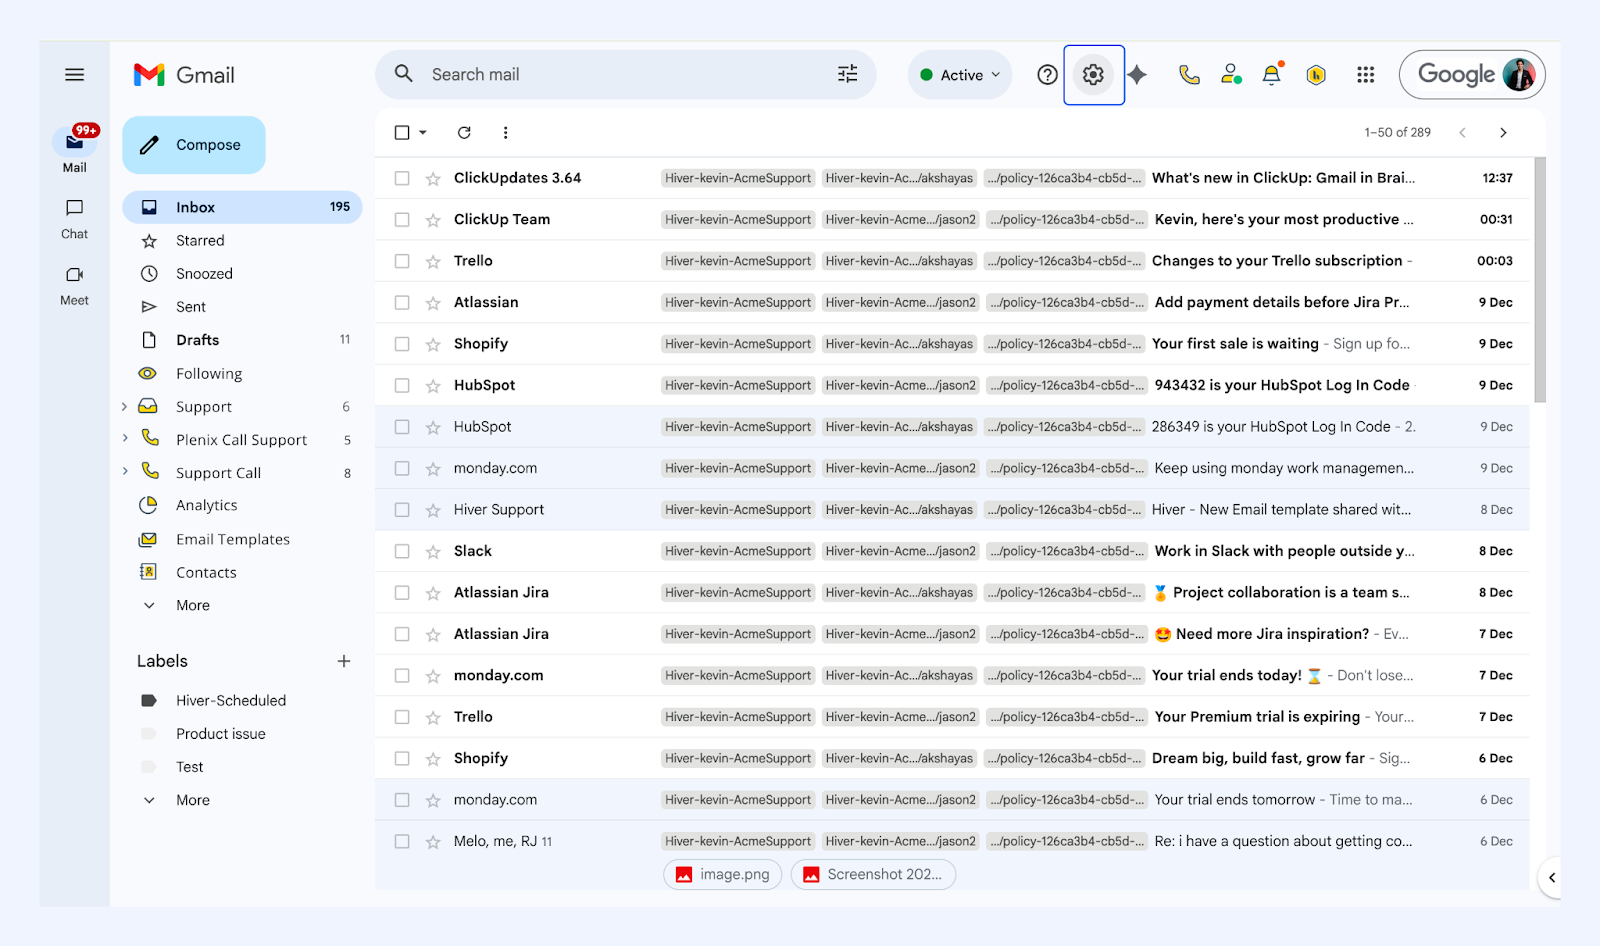Open the image.png attachment
The height and width of the screenshot is (946, 1600).
pyautogui.click(x=723, y=875)
